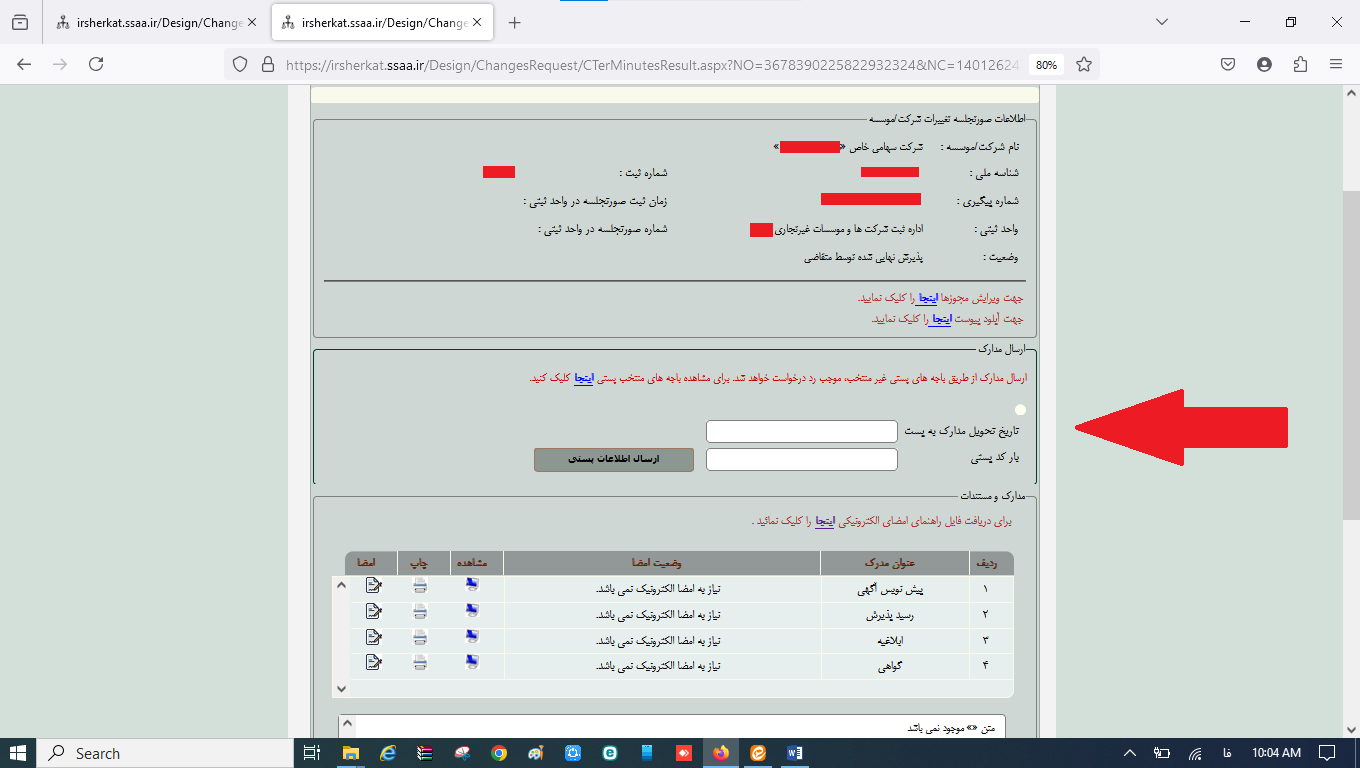The image size is (1360, 768).
Task: Open the اینجا electronic signature guide link
Action: tap(825, 521)
